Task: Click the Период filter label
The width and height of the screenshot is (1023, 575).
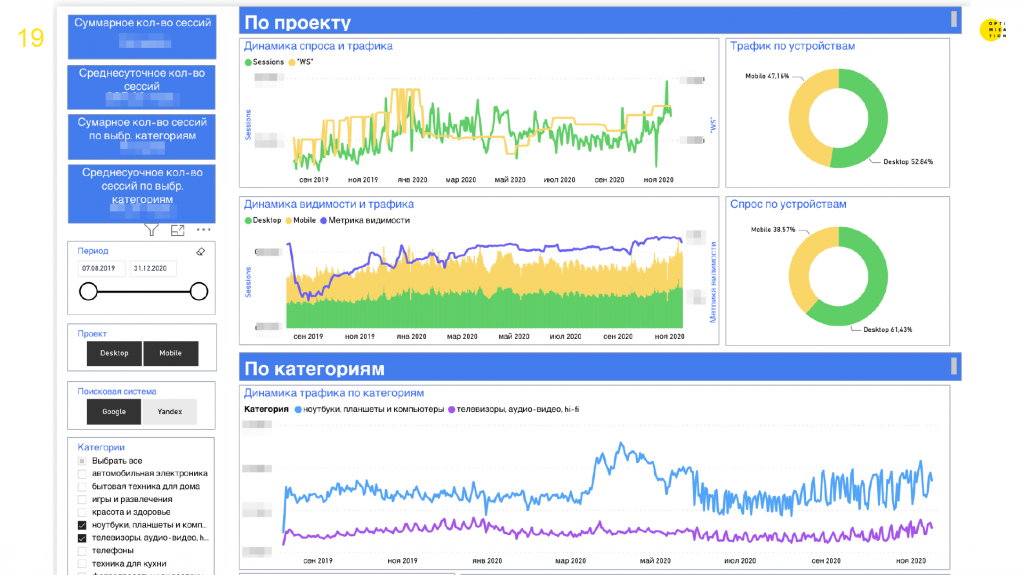Action: pos(93,251)
